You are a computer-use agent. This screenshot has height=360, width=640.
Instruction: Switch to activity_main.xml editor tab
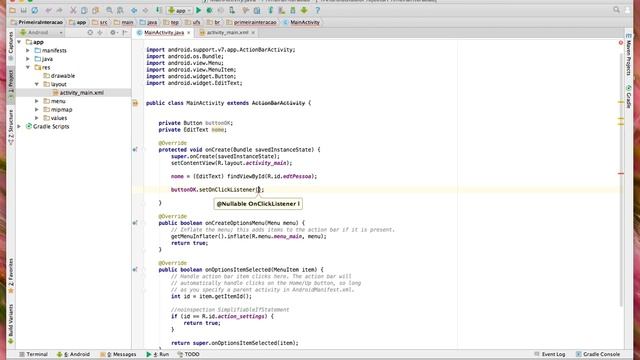pyautogui.click(x=227, y=32)
